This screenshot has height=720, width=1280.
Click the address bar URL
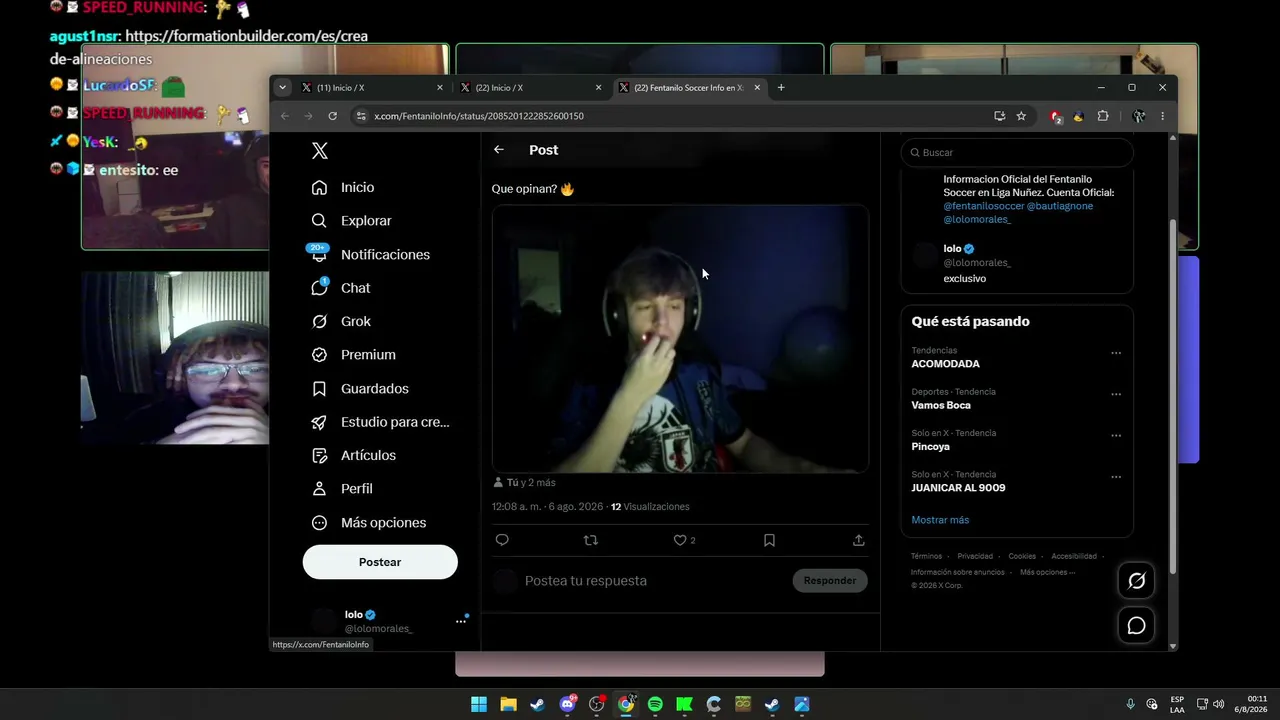(479, 116)
